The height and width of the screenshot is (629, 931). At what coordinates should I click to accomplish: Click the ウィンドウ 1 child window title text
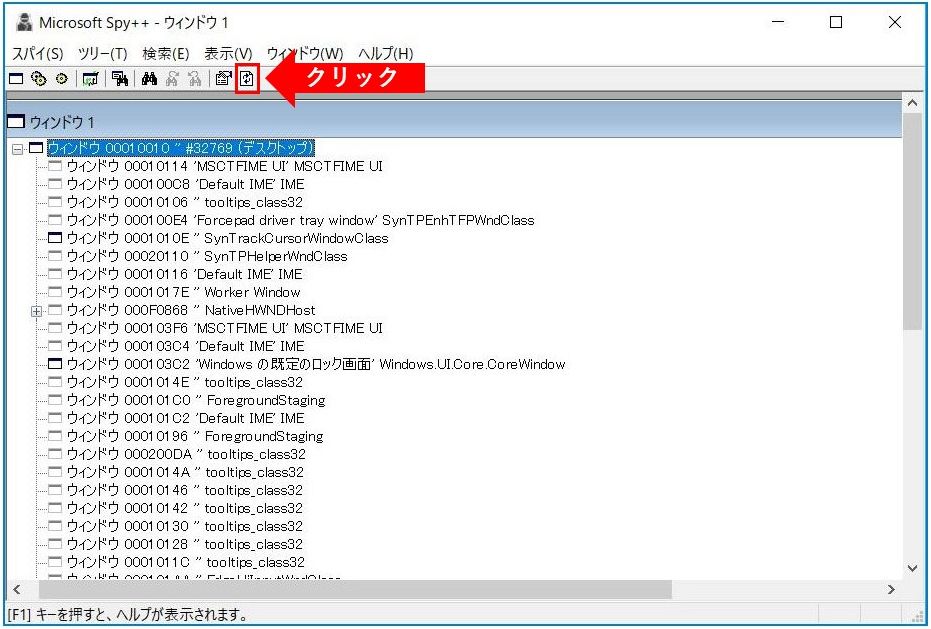coord(62,122)
